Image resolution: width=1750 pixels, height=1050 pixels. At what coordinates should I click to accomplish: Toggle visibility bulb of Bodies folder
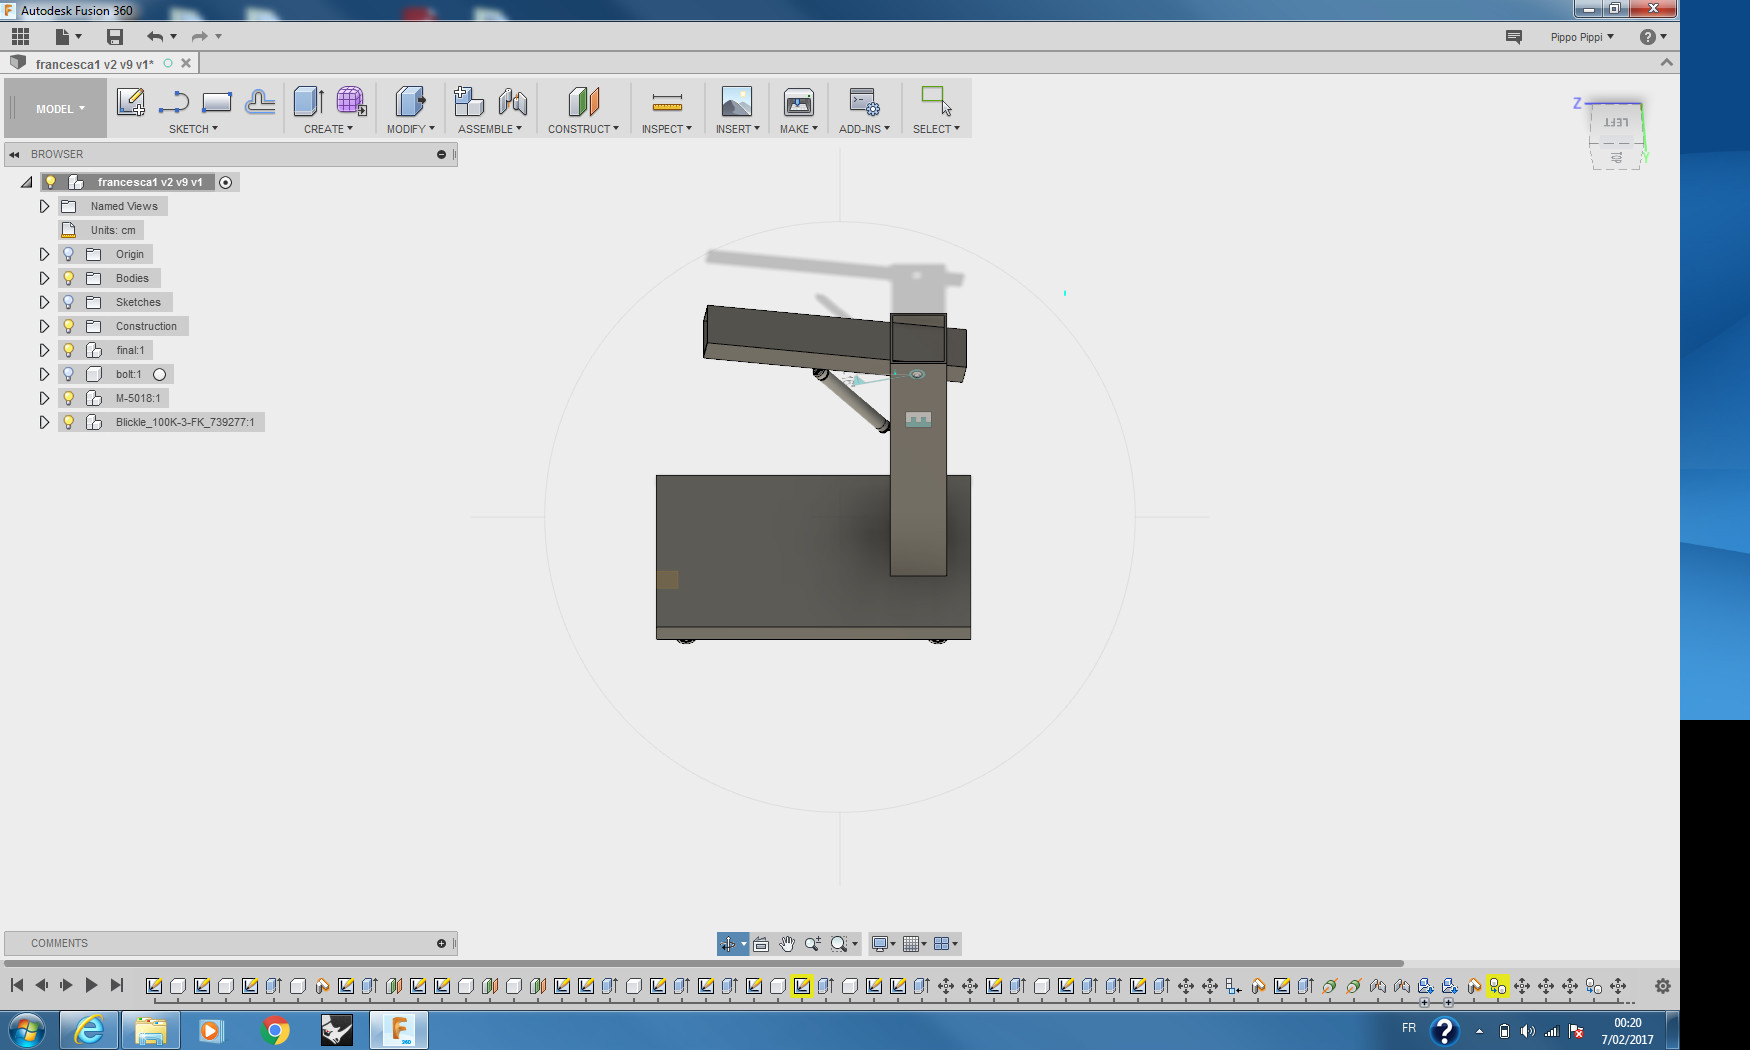pos(69,278)
